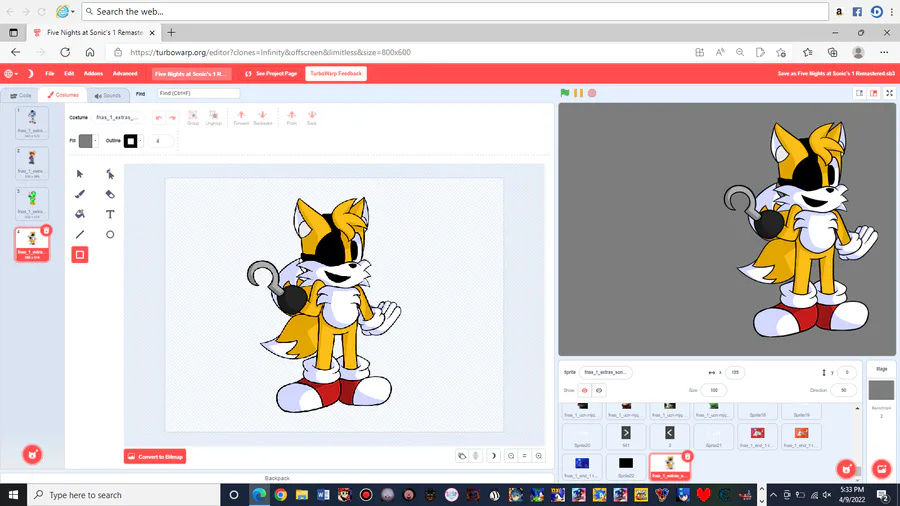Open the Edit menu
Viewport: 900px width, 506px height.
point(69,73)
